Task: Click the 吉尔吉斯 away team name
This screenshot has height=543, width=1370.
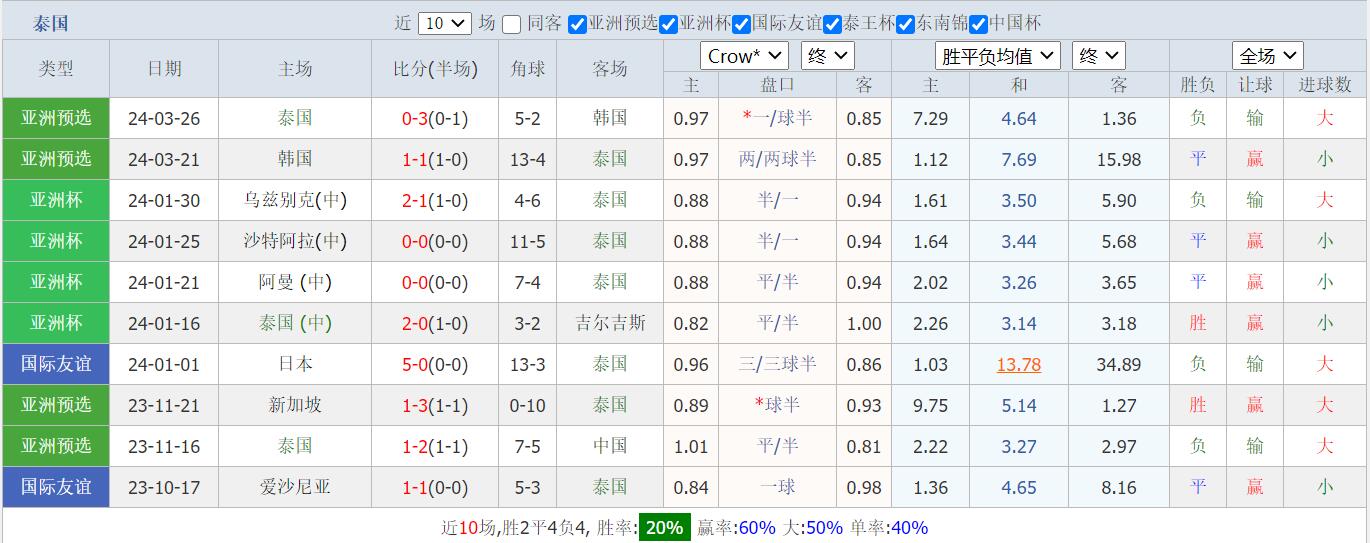Action: [610, 324]
